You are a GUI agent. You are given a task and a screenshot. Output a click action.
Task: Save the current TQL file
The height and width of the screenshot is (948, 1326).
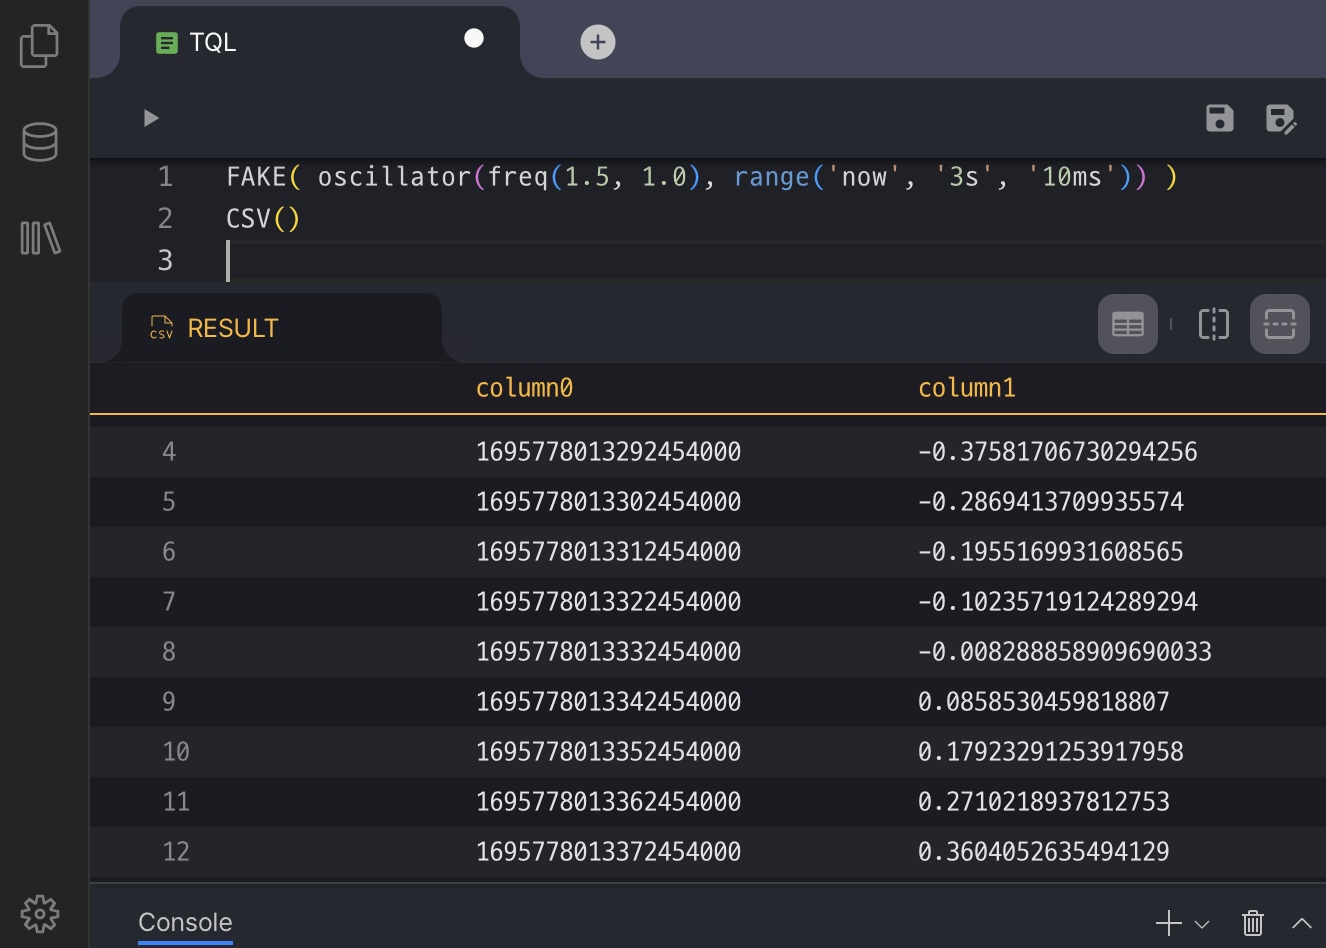click(1219, 118)
